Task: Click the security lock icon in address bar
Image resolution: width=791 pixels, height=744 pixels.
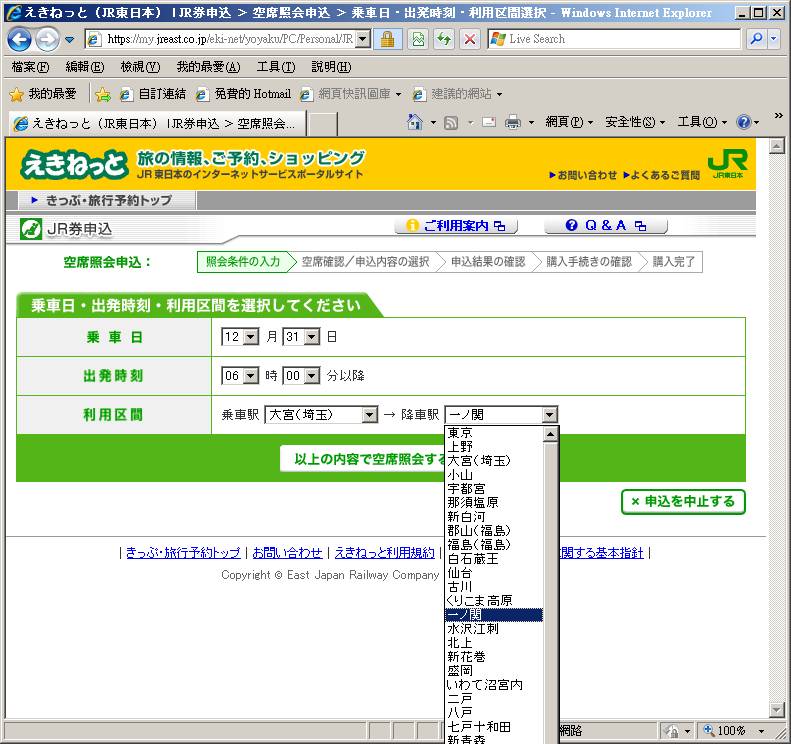Action: (387, 39)
